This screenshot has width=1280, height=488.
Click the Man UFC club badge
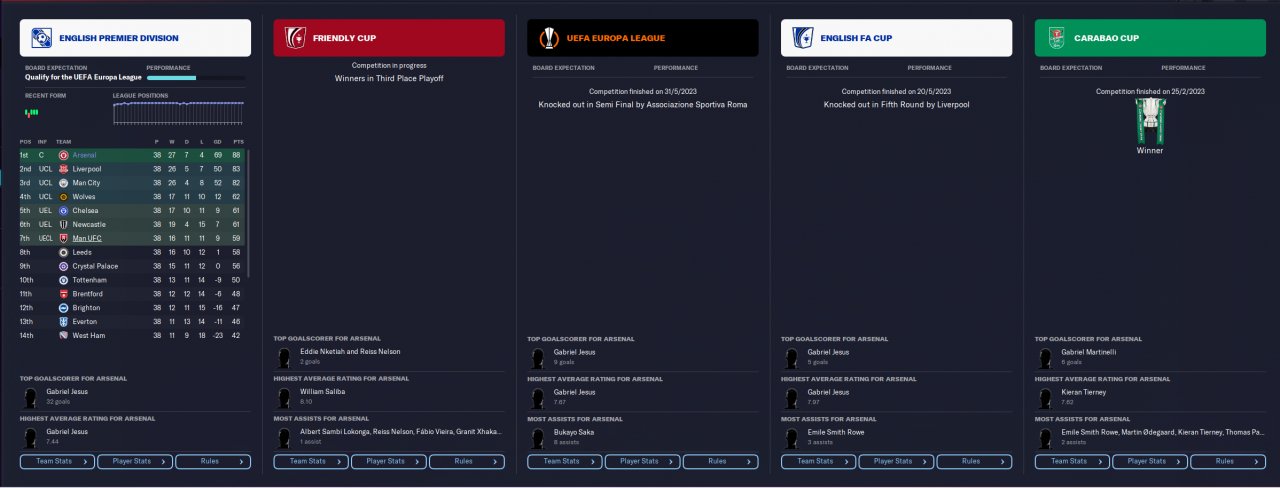[x=64, y=239]
